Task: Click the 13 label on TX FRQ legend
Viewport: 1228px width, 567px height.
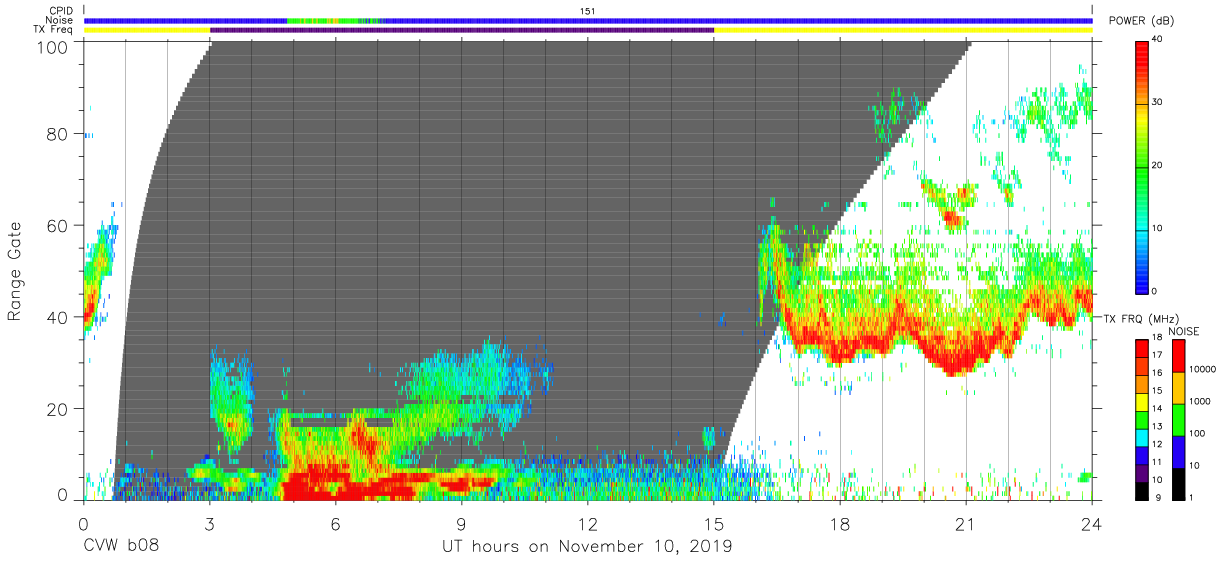Action: [x=1157, y=426]
